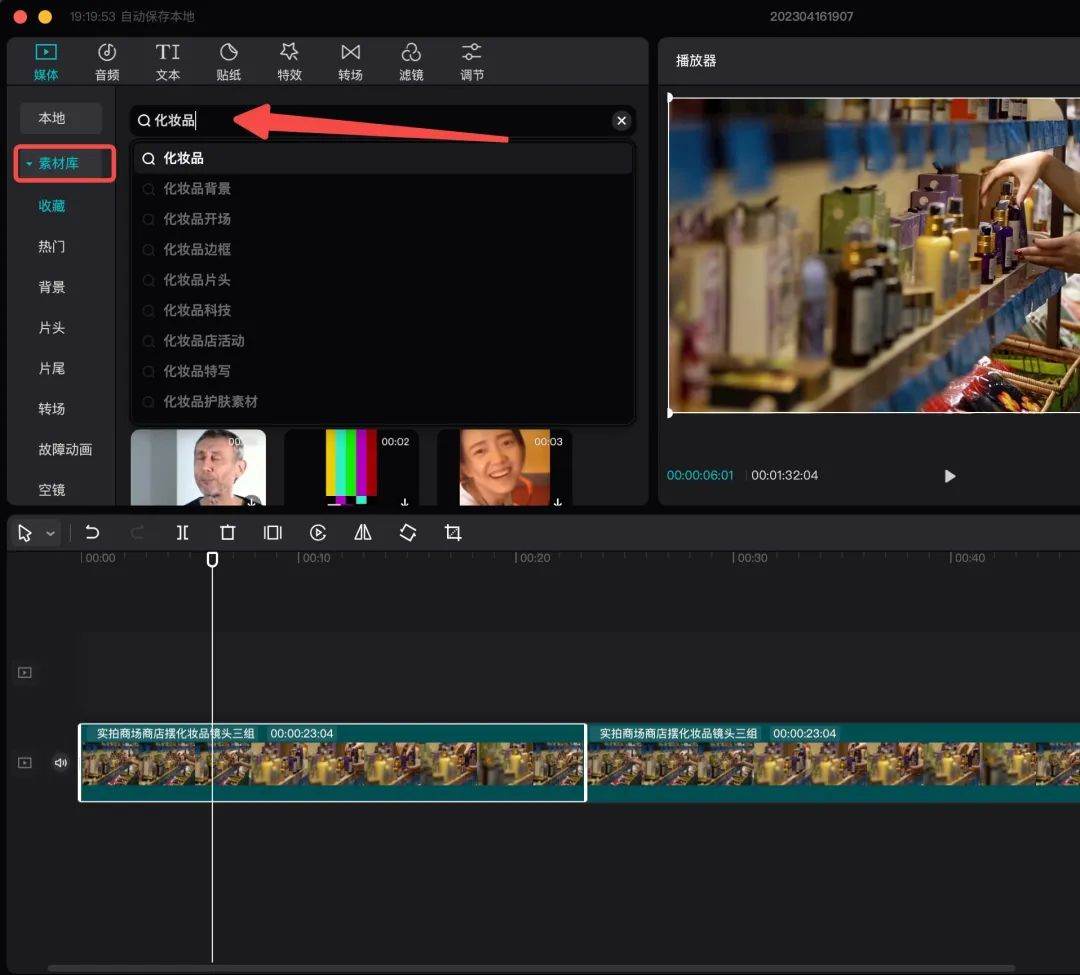Open the pointer tool dropdown arrow
1080x975 pixels.
point(50,533)
